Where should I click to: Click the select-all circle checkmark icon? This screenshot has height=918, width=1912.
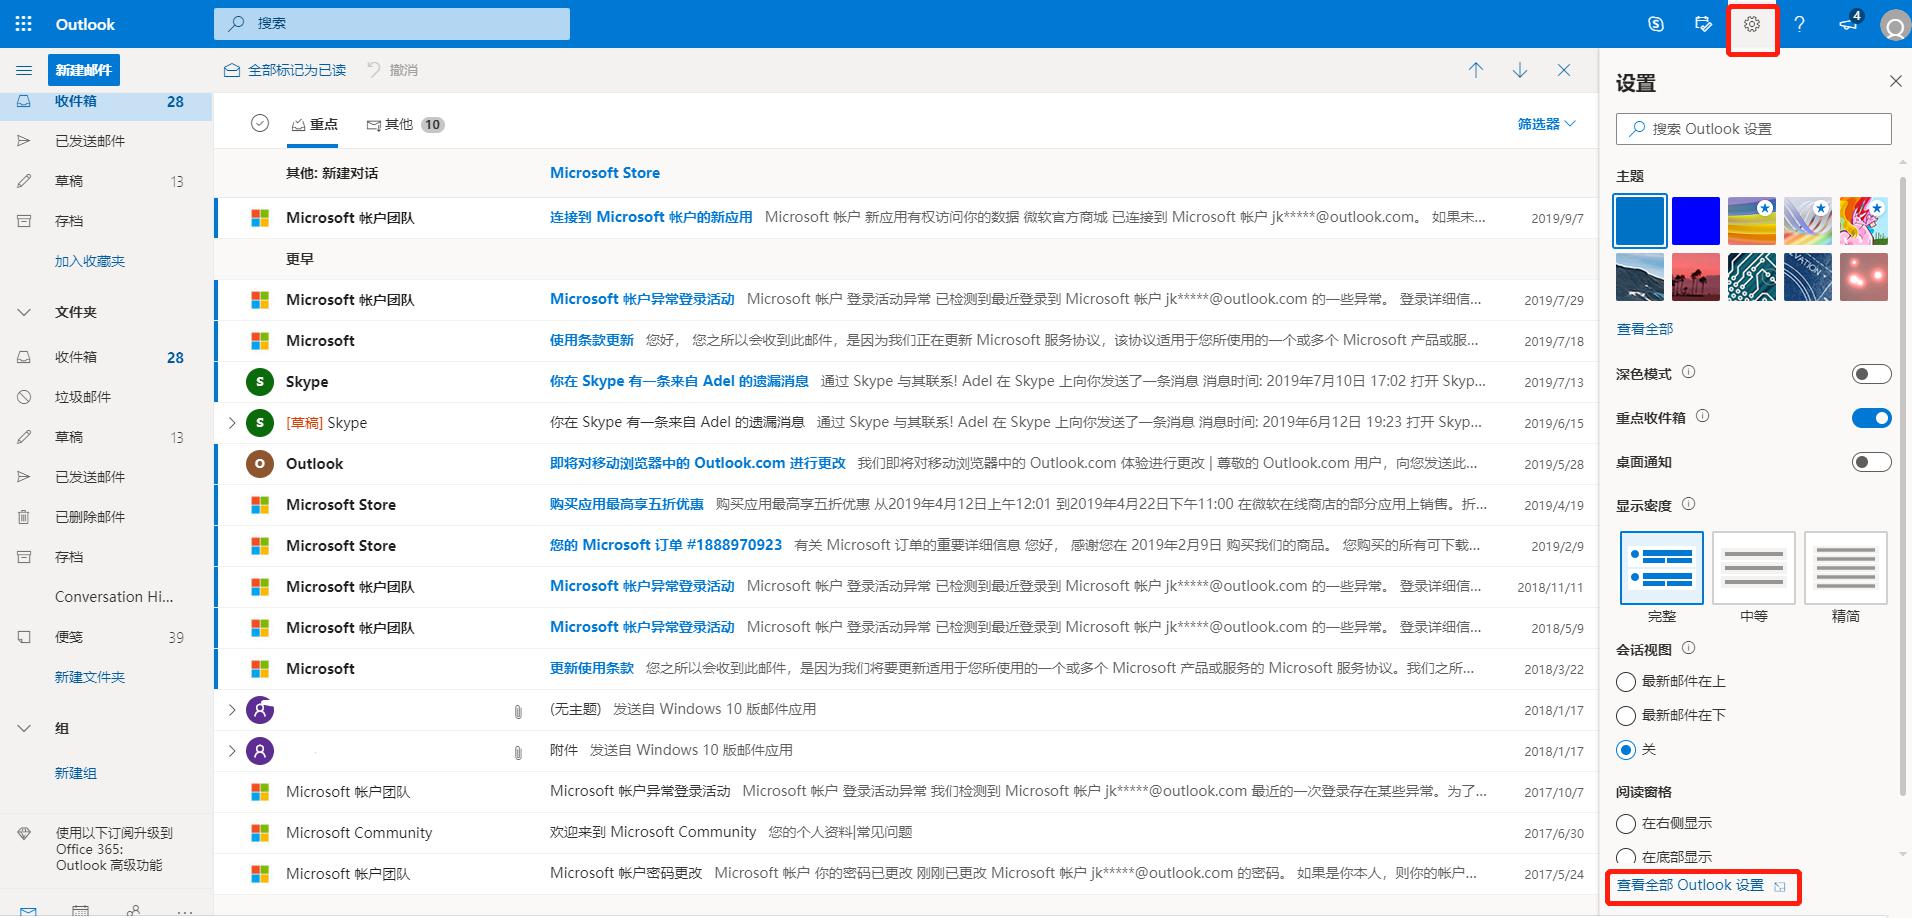tap(260, 123)
